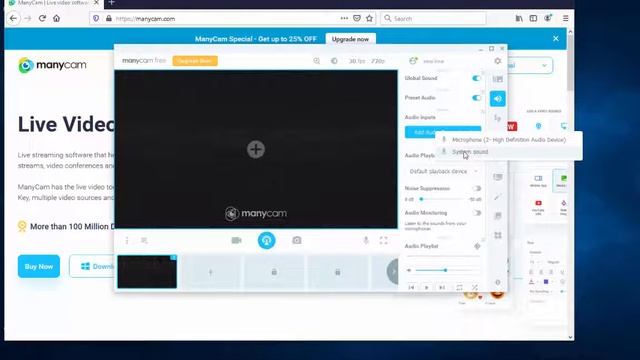Click the second locked preset slot

point(338,272)
